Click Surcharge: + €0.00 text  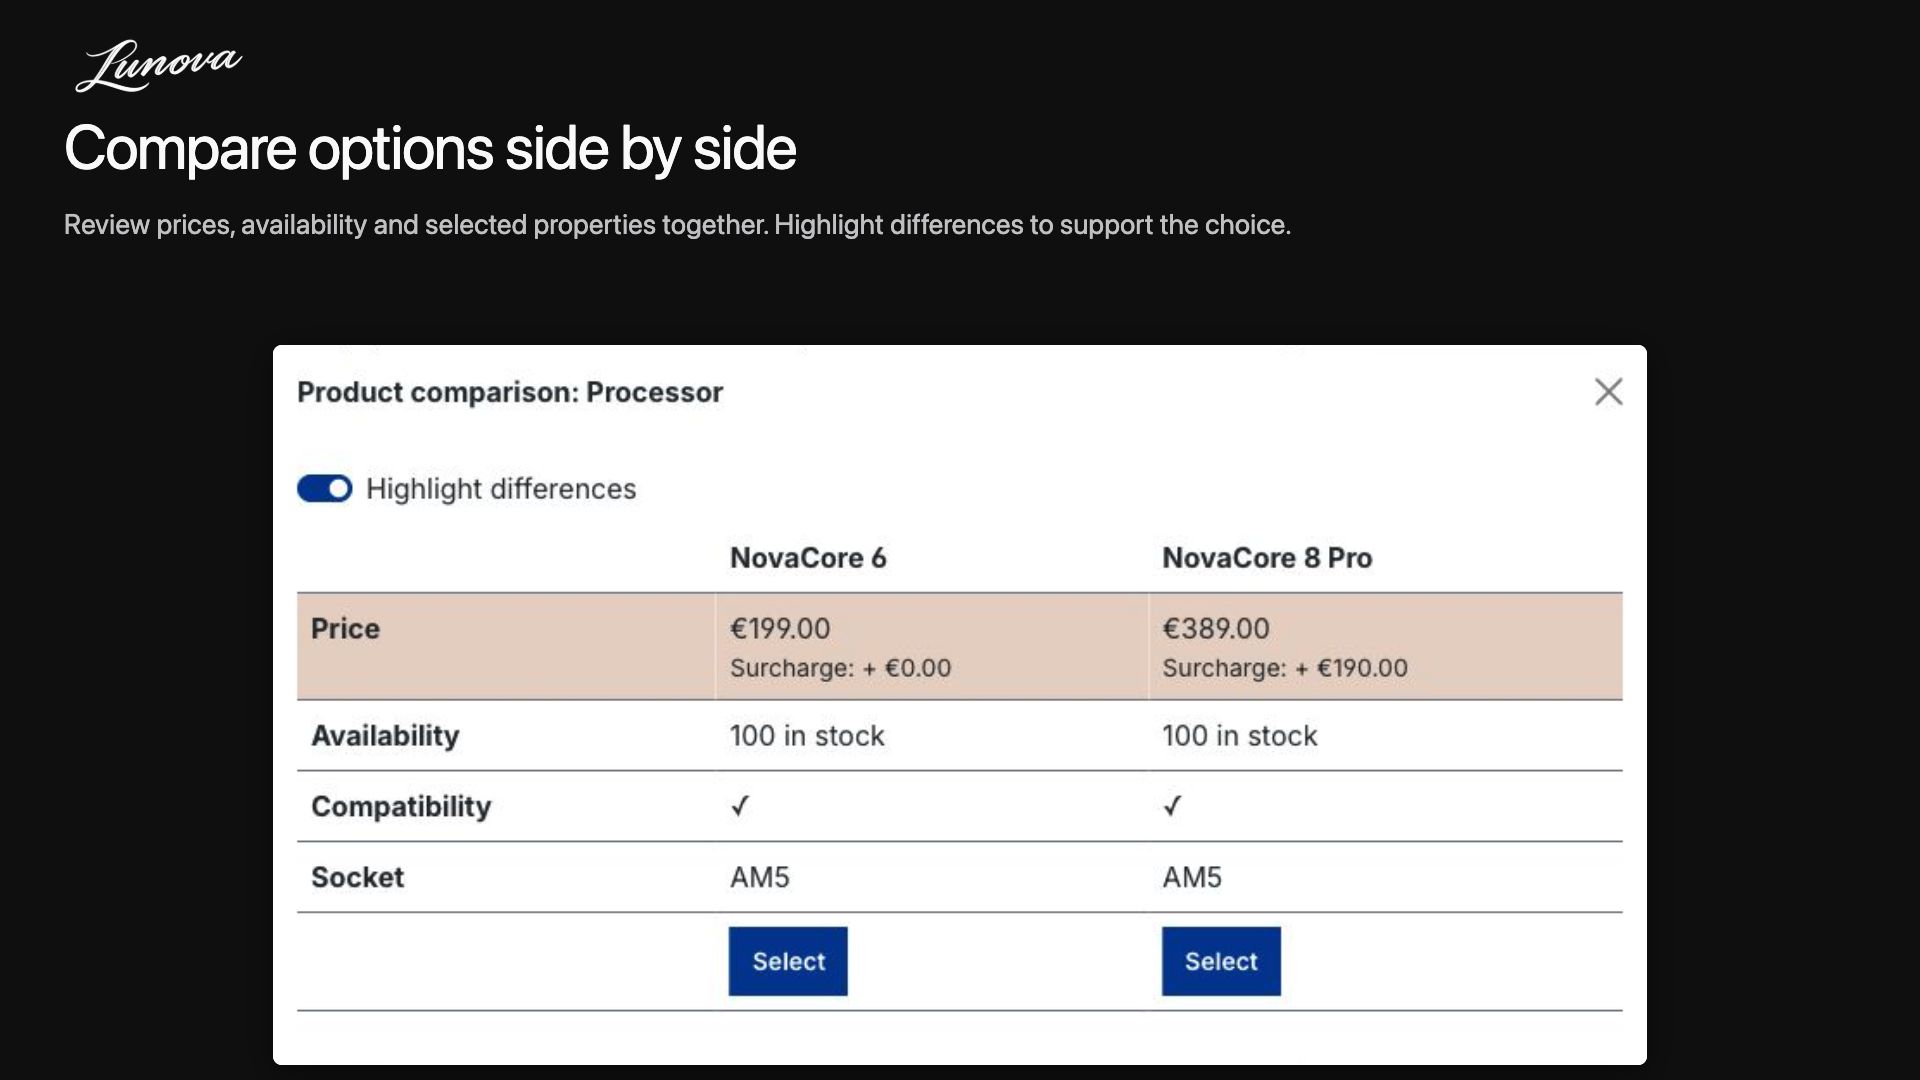[841, 668]
